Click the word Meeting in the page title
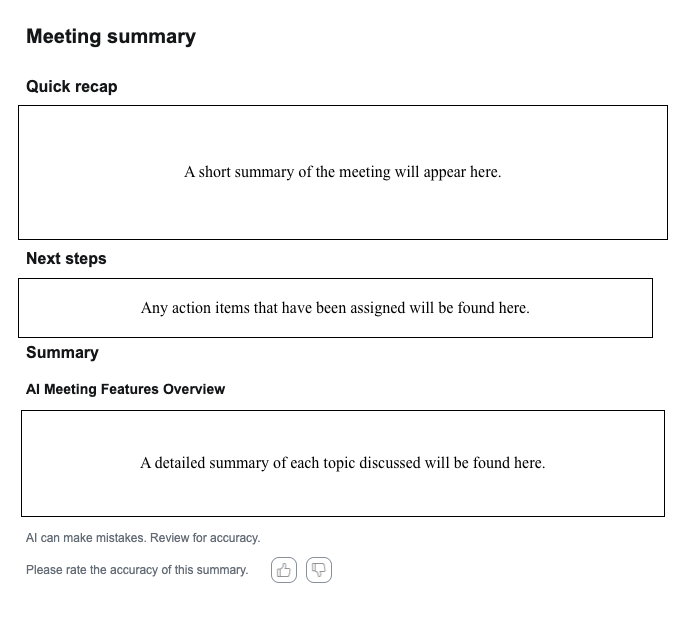Image resolution: width=685 pixels, height=620 pixels. click(x=64, y=37)
